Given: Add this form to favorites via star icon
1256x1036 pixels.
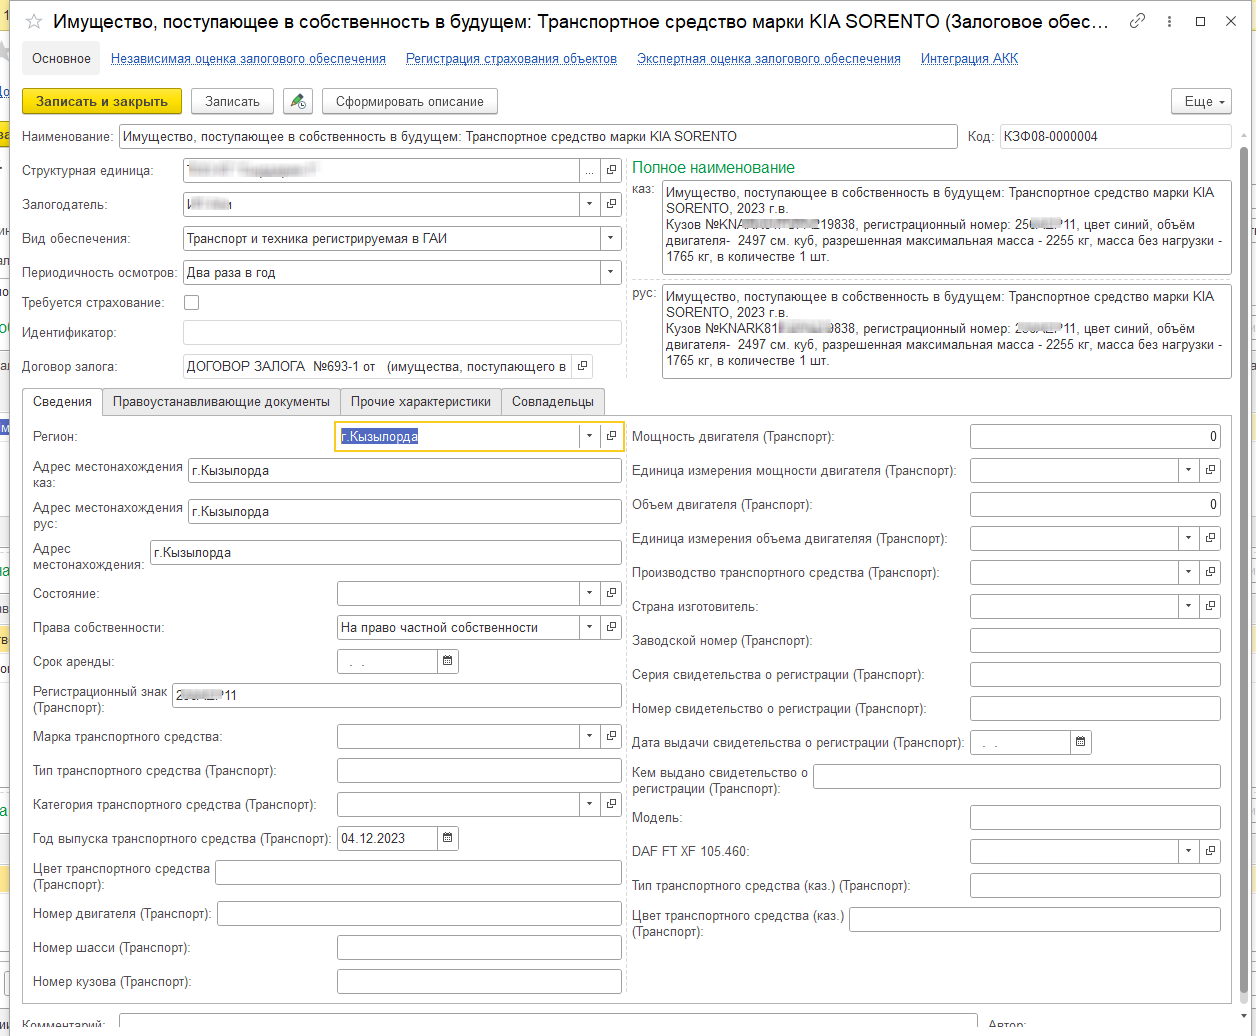Looking at the screenshot, I should tap(34, 21).
